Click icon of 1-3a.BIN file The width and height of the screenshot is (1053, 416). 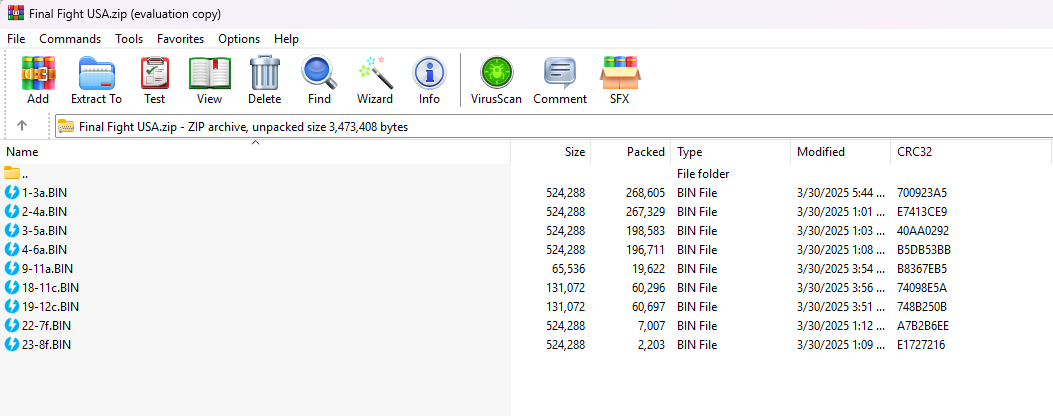click(11, 193)
